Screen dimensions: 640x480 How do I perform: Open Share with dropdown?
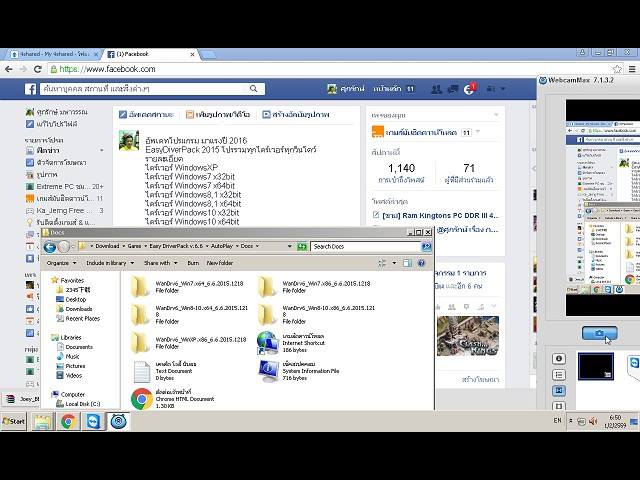click(161, 263)
